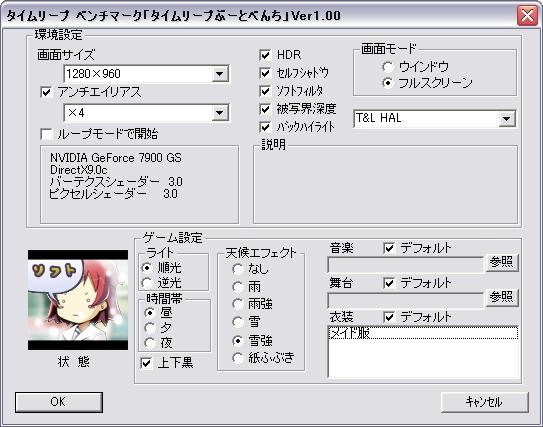Click the 参照 button for 音楽
The height and width of the screenshot is (427, 543).
(x=502, y=262)
